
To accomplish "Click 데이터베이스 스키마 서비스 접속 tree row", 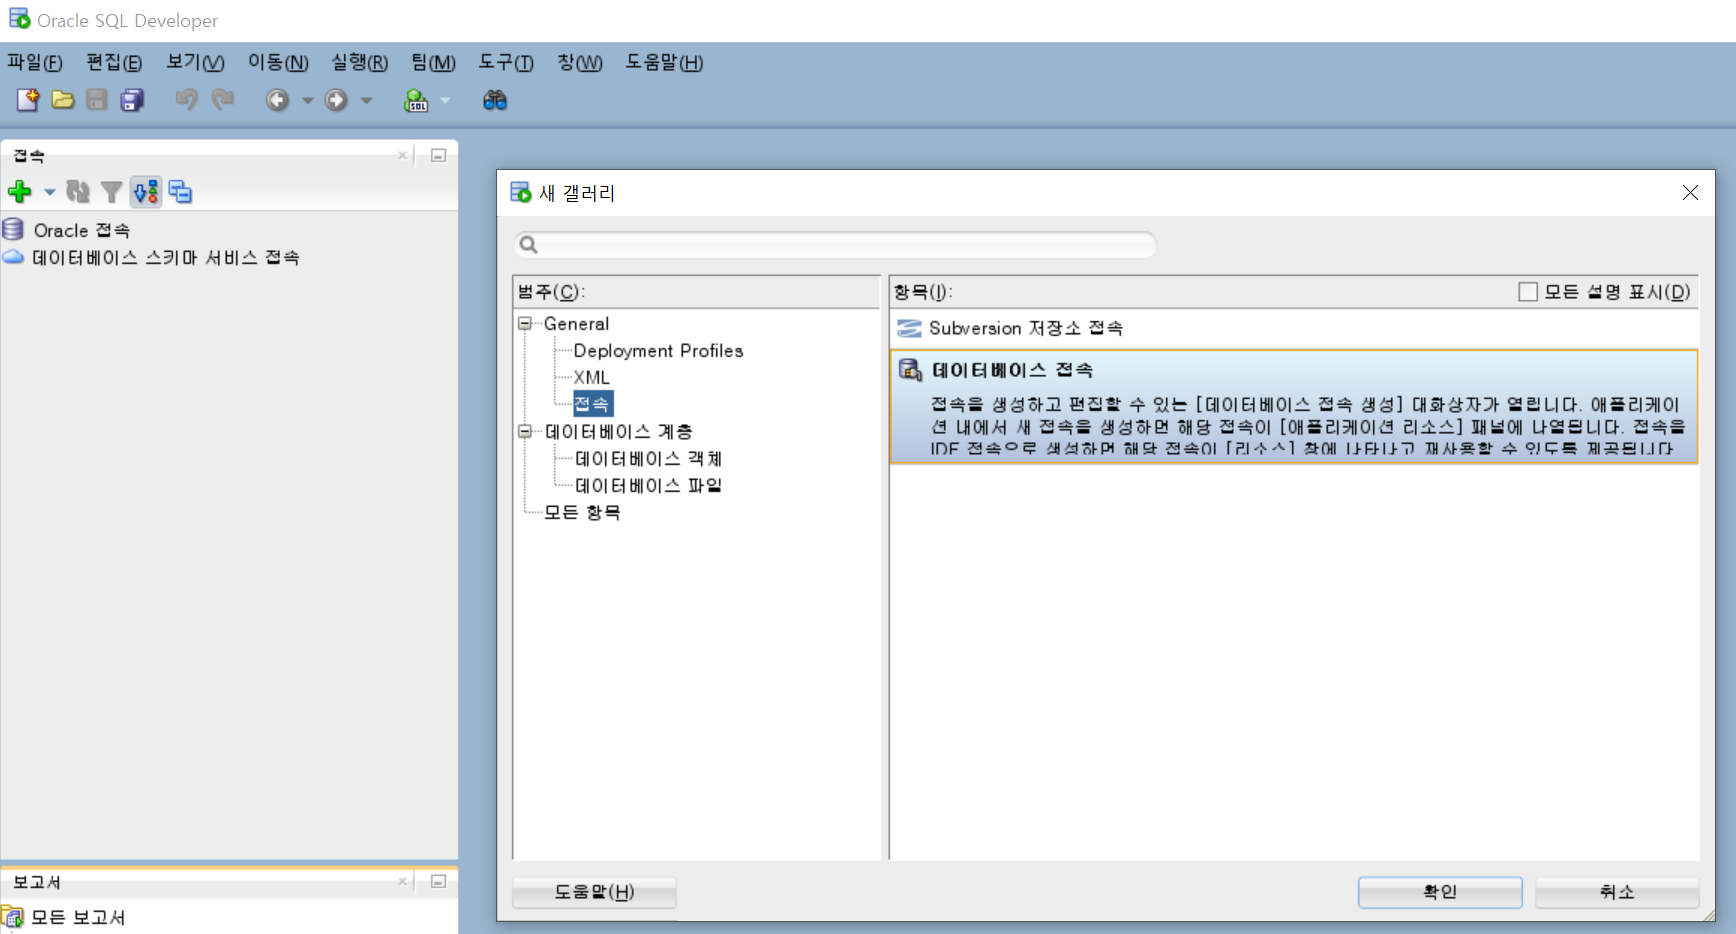I will pos(166,257).
